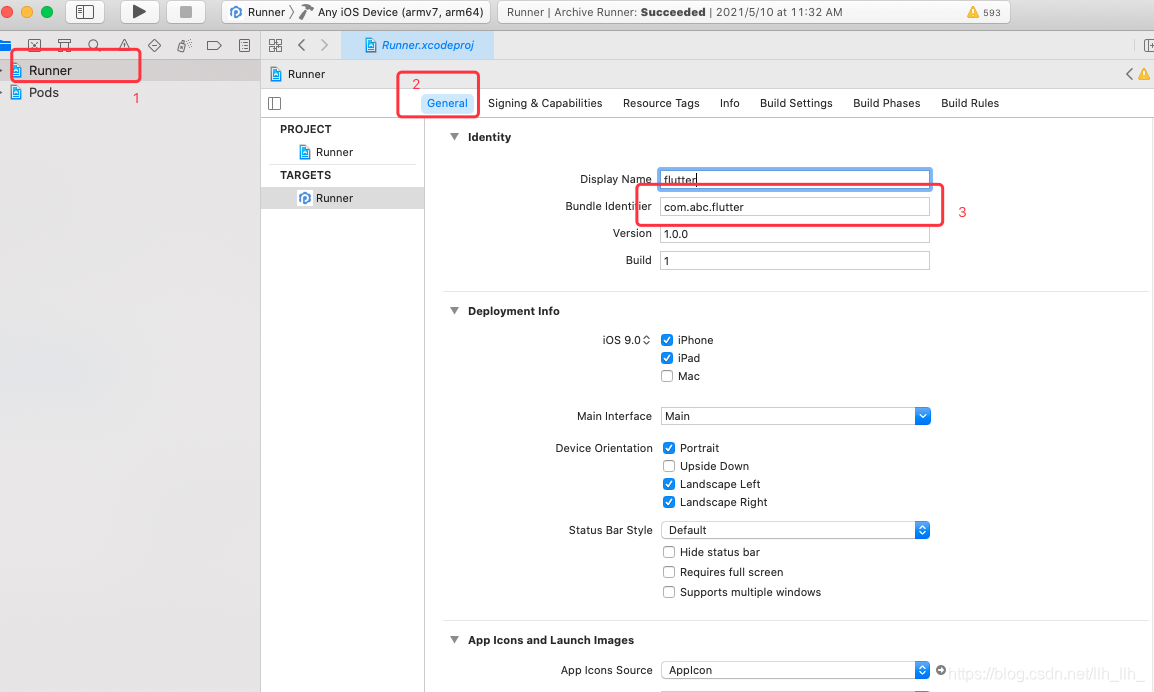Enable Requires full screen

[669, 572]
